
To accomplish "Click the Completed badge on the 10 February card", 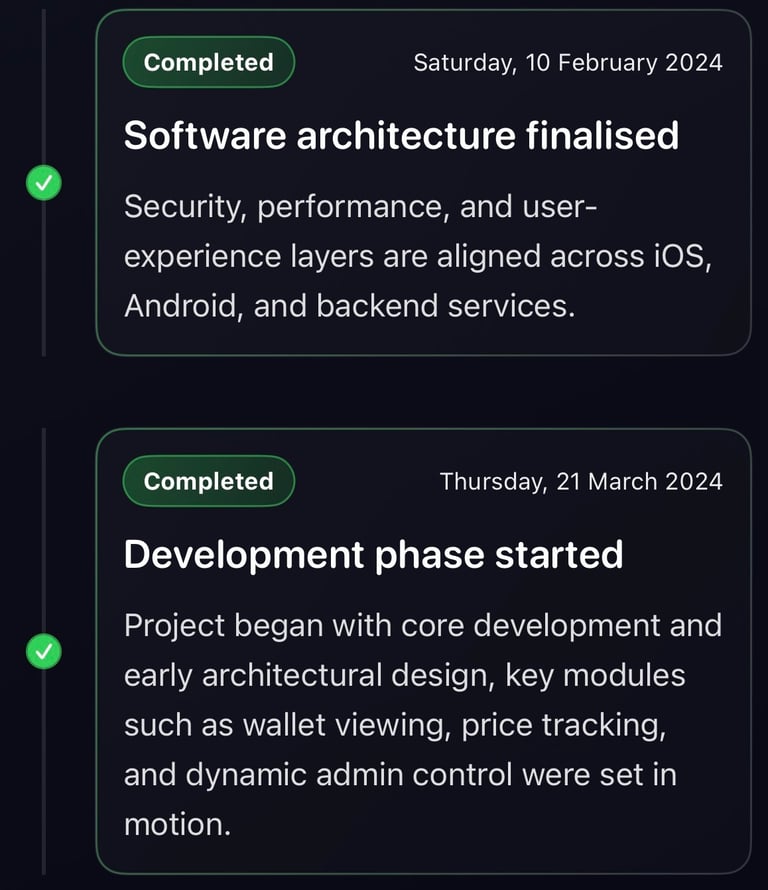I will (208, 63).
